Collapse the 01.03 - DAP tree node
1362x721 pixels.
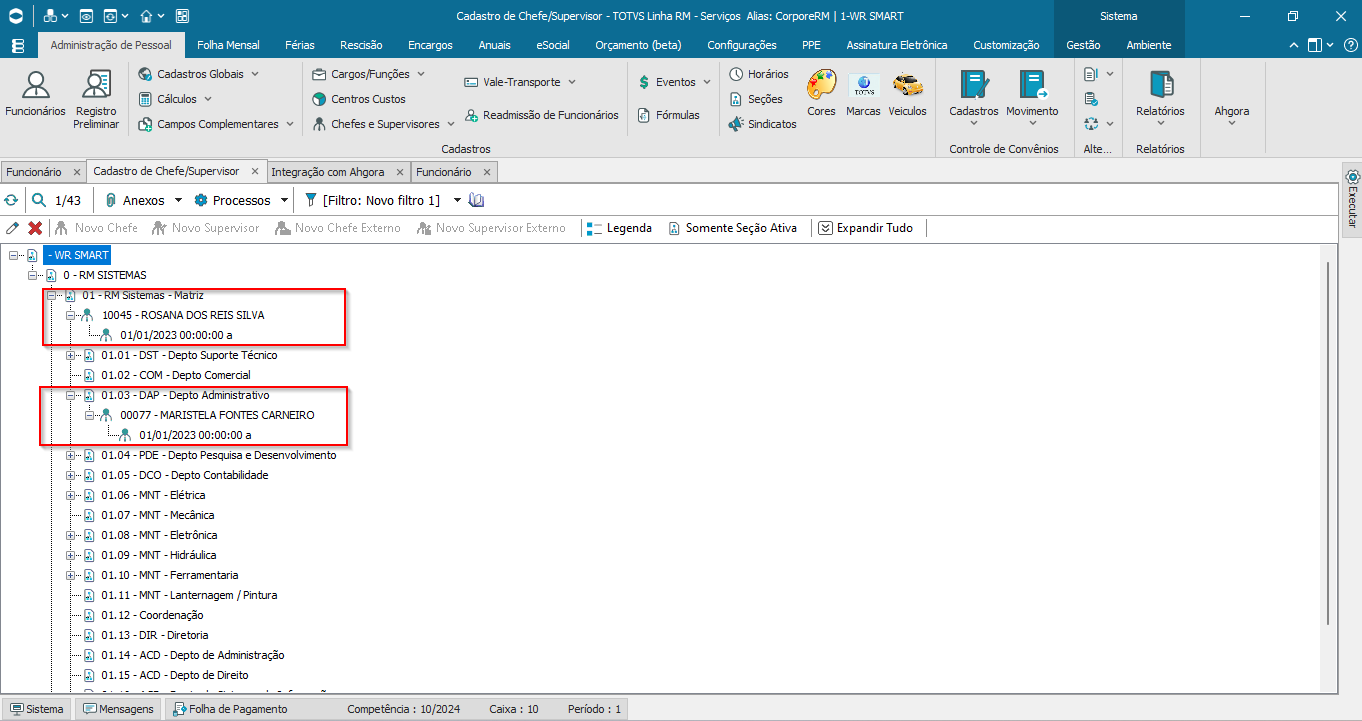pos(70,395)
